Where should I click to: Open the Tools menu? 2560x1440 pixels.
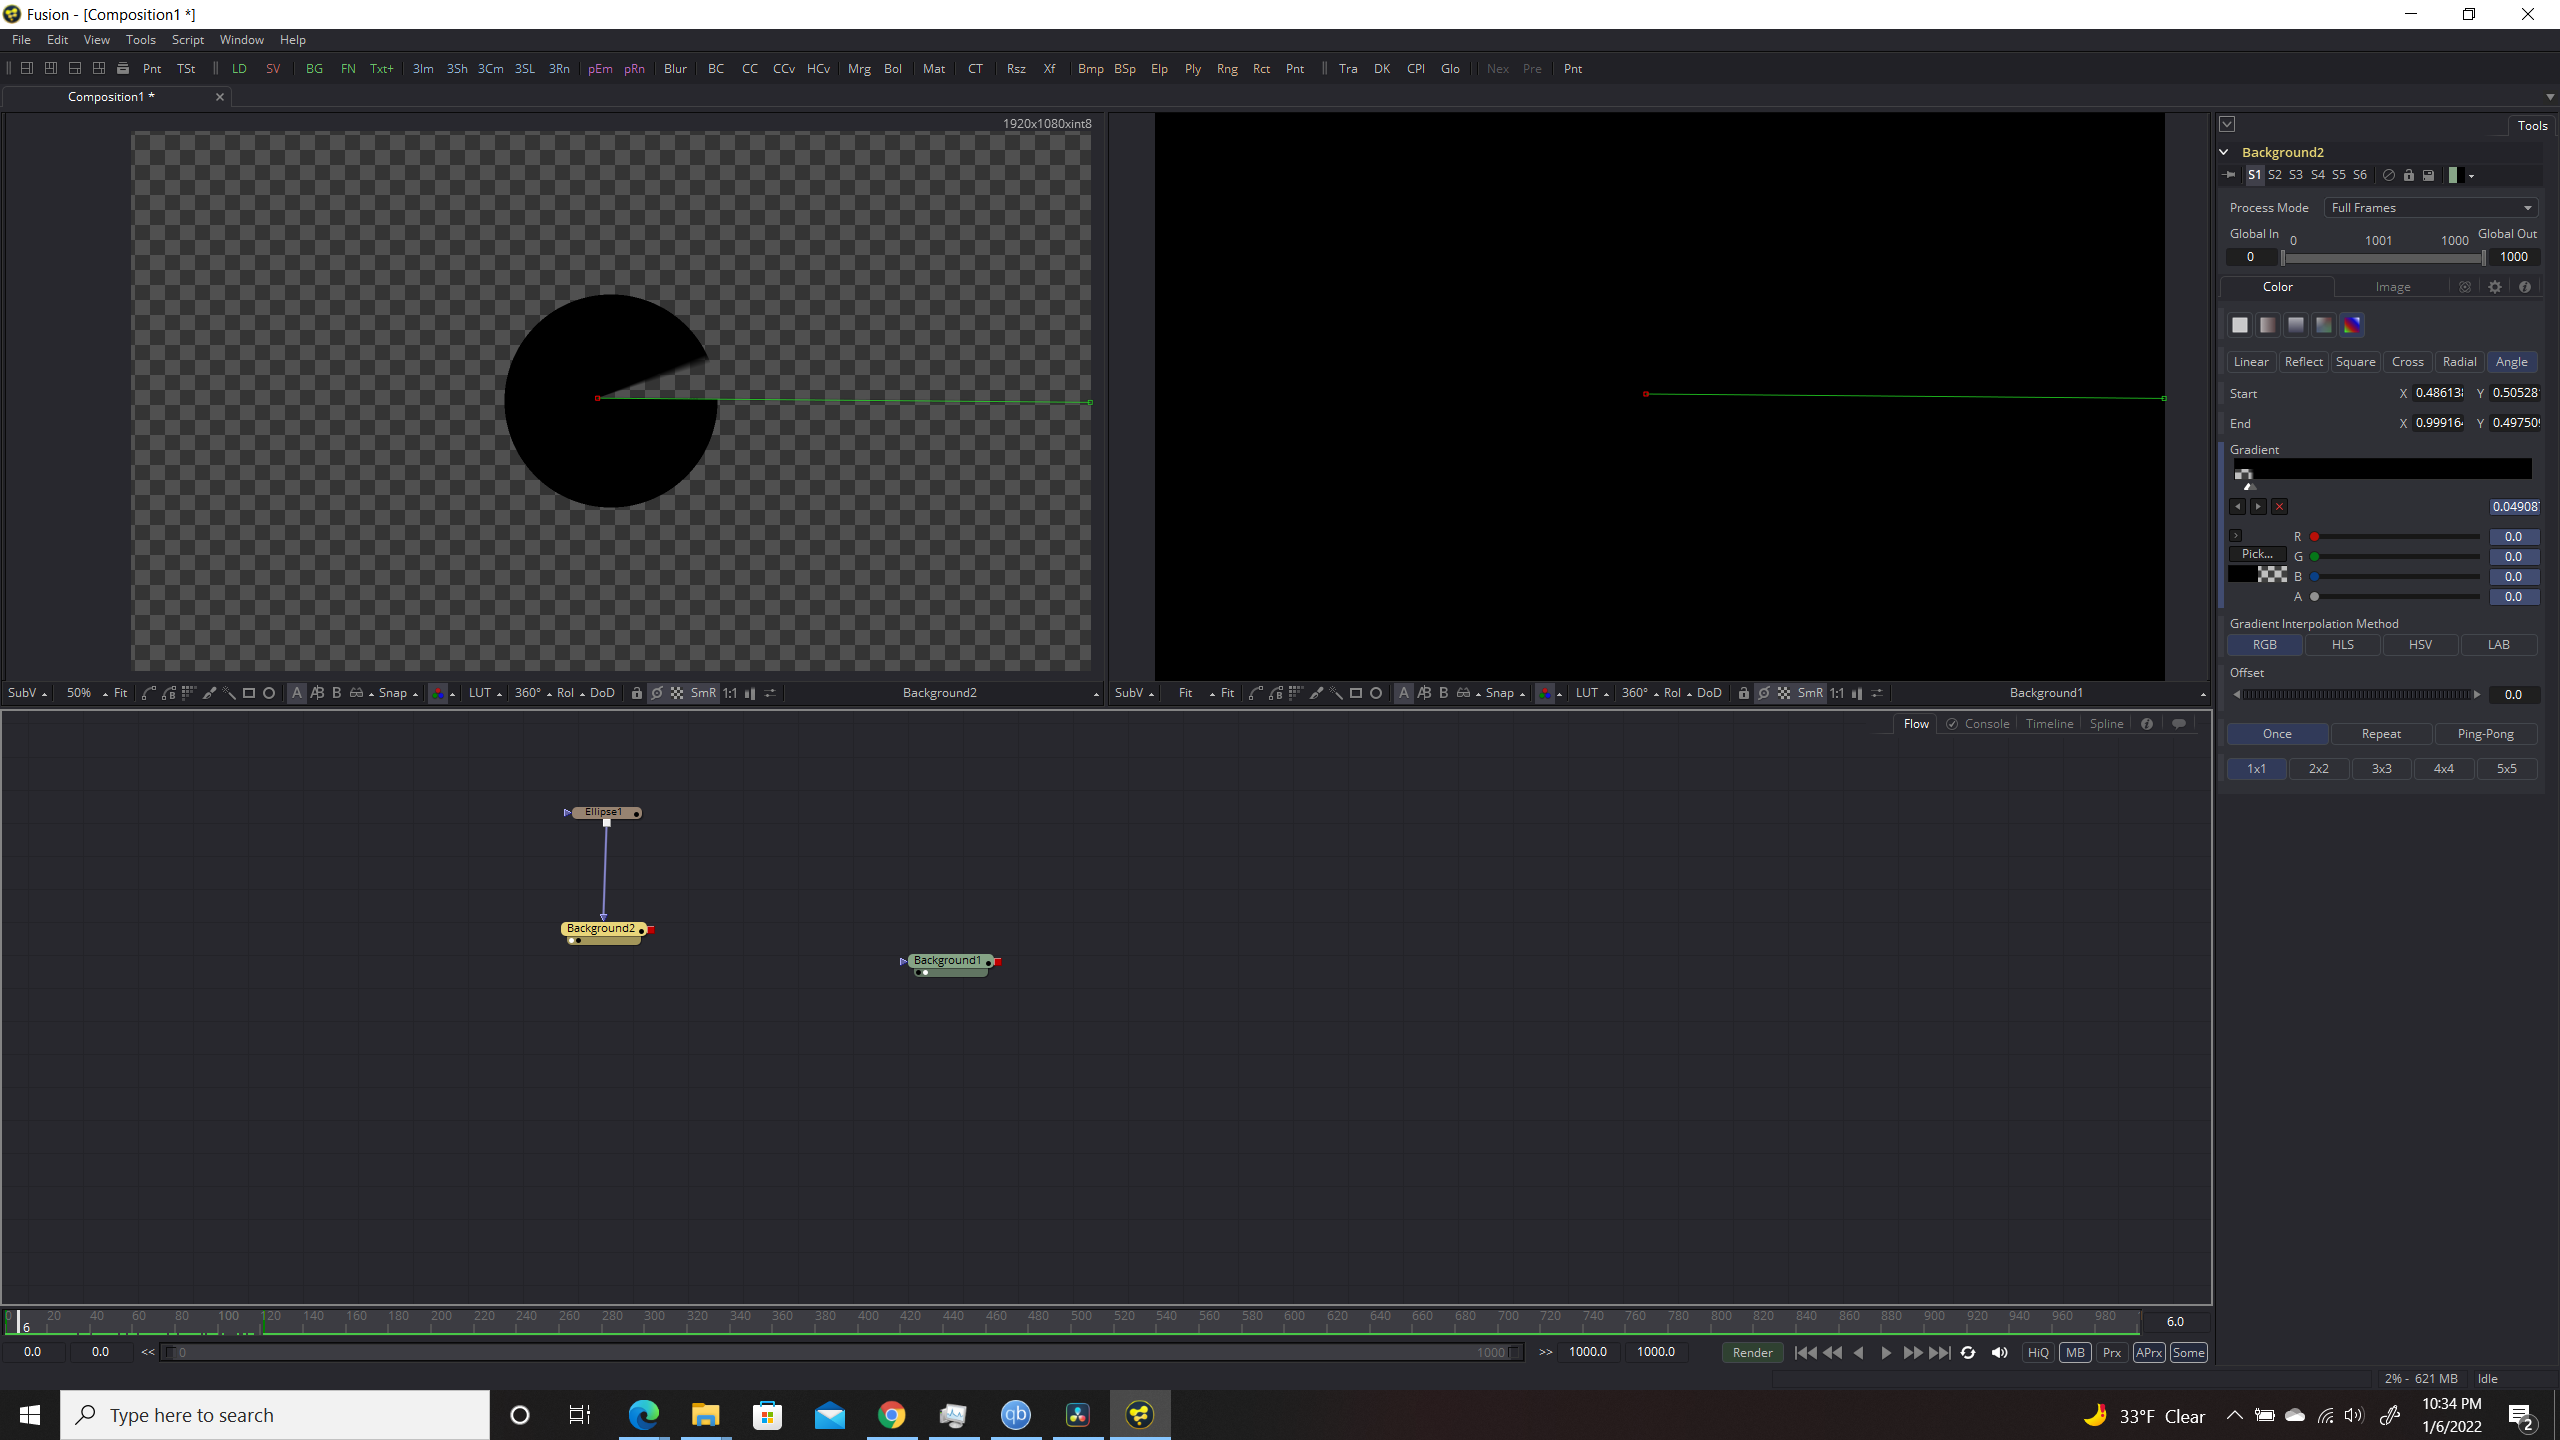click(141, 40)
